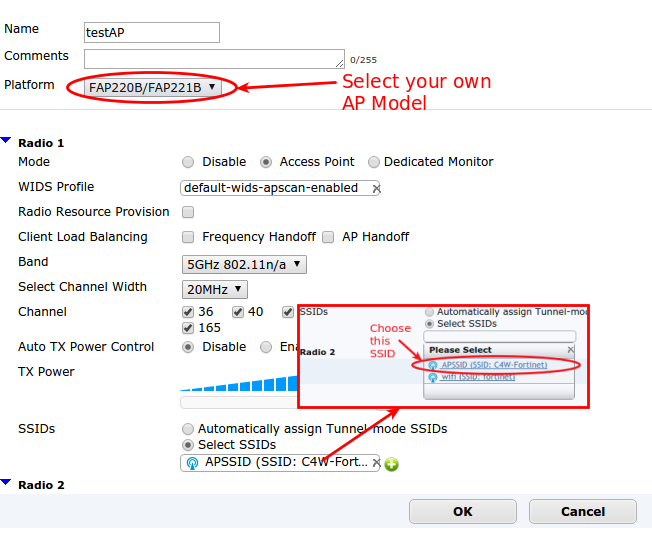
Task: Select Enable for Auto TX Power Control
Action: (266, 347)
